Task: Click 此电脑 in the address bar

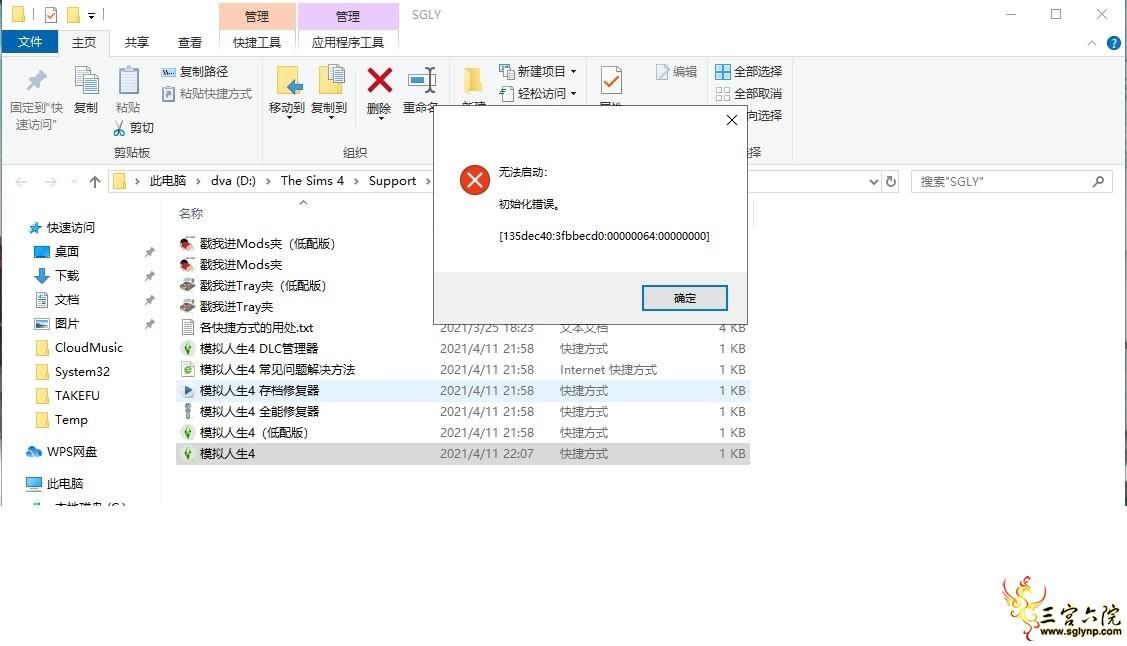Action: (x=168, y=181)
